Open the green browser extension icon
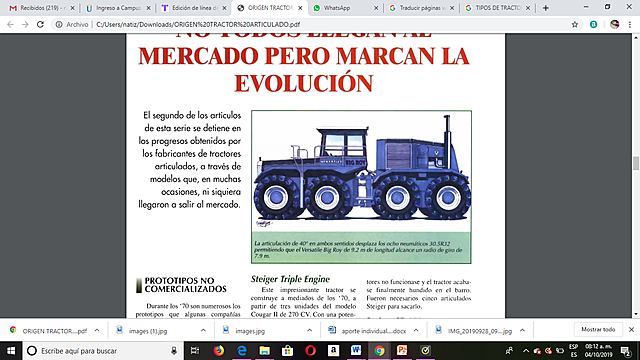The width and height of the screenshot is (640, 360). pos(593,24)
